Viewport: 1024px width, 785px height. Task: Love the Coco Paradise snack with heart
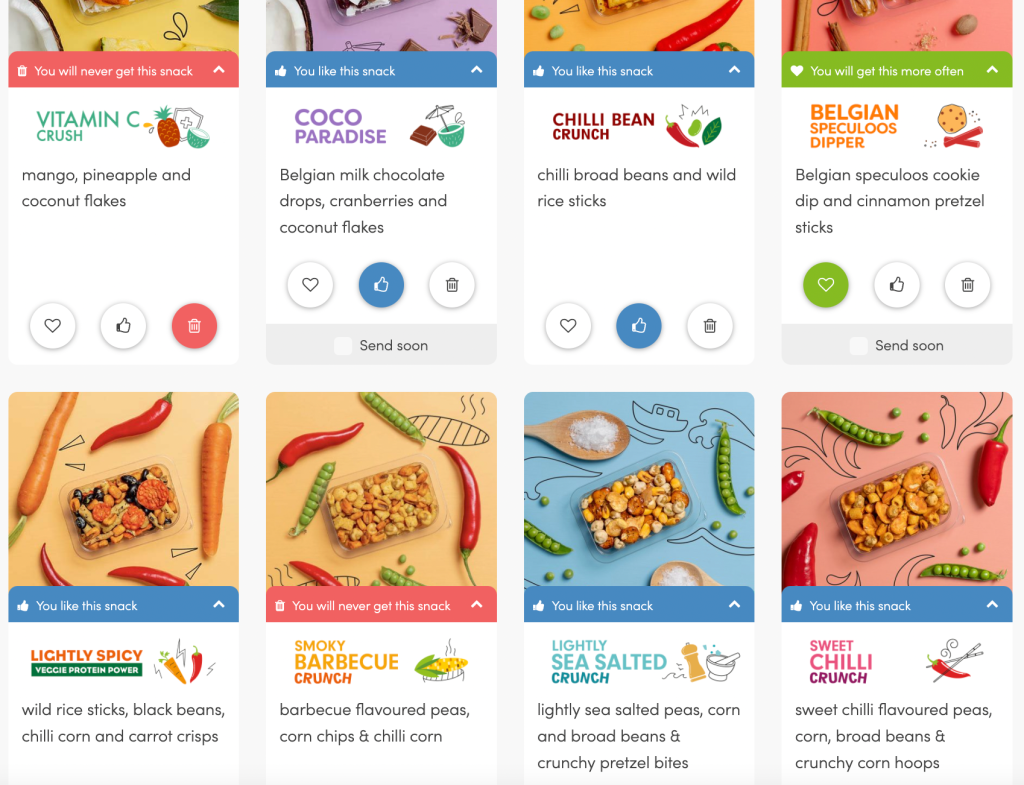coord(310,285)
